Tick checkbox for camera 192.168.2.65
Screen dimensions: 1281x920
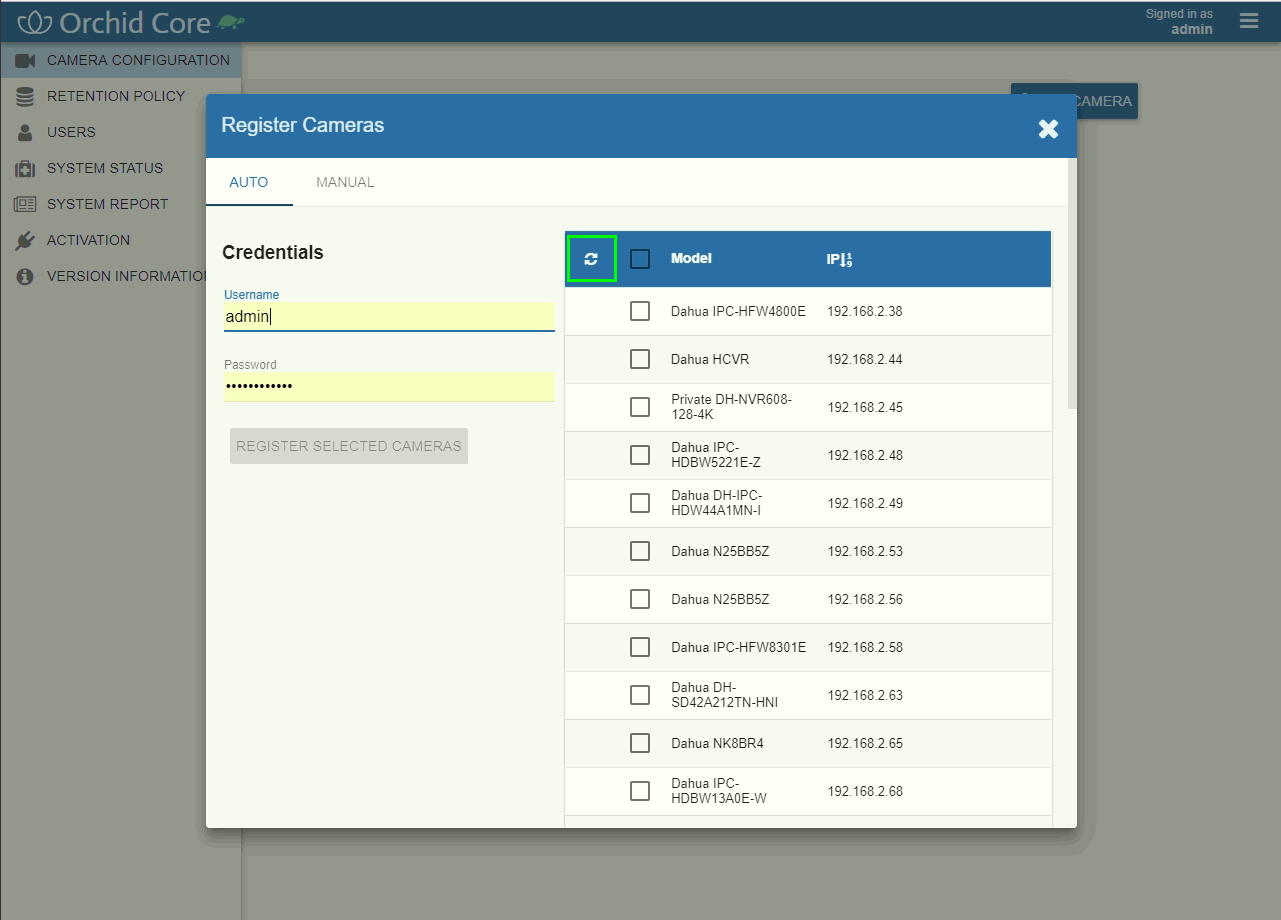[x=640, y=743]
